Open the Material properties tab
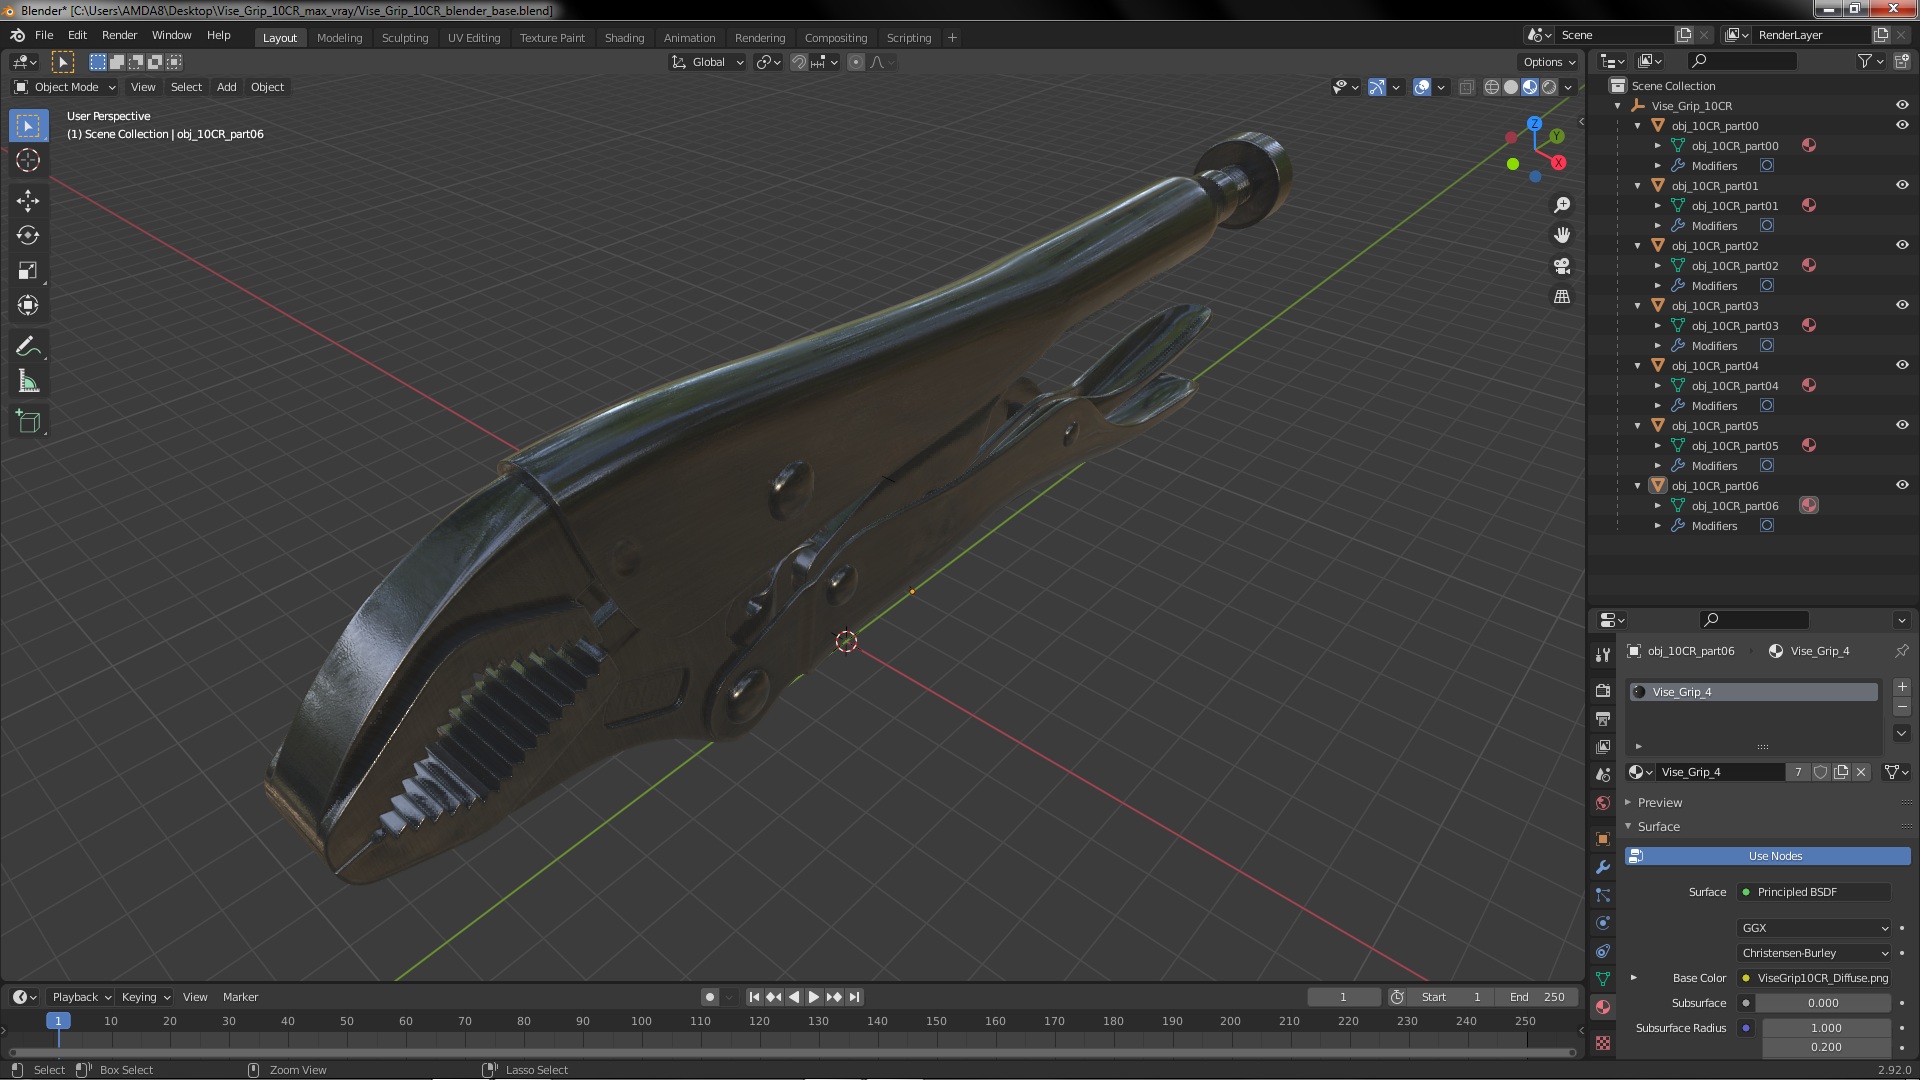Viewport: 1920px width, 1080px height. [1603, 1007]
